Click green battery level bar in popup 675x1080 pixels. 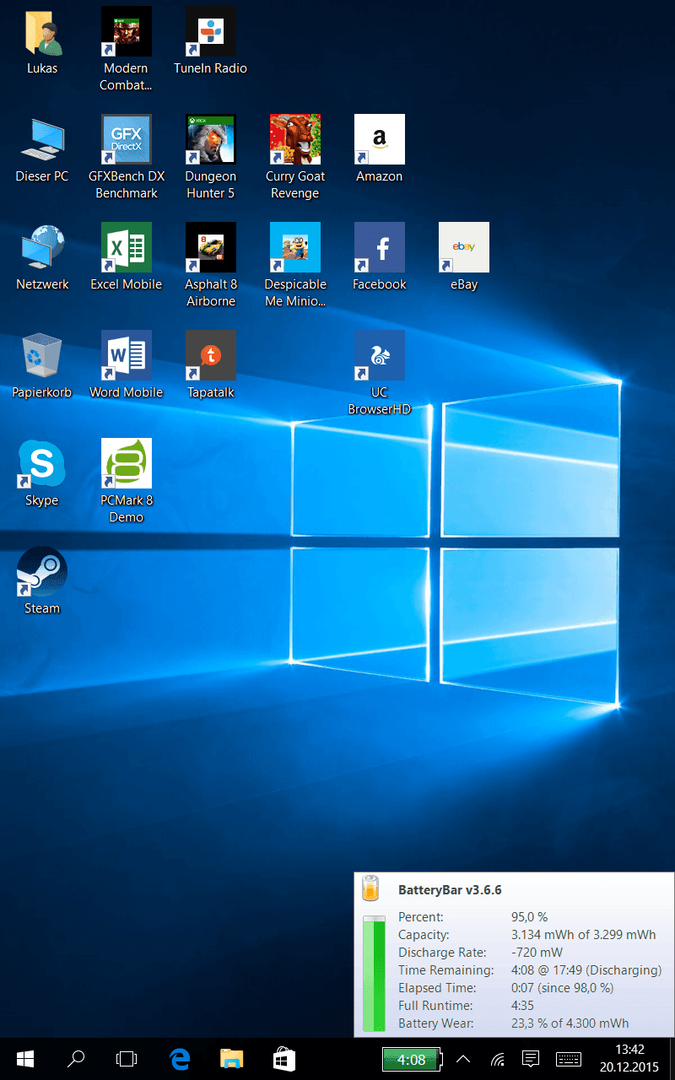coord(374,973)
